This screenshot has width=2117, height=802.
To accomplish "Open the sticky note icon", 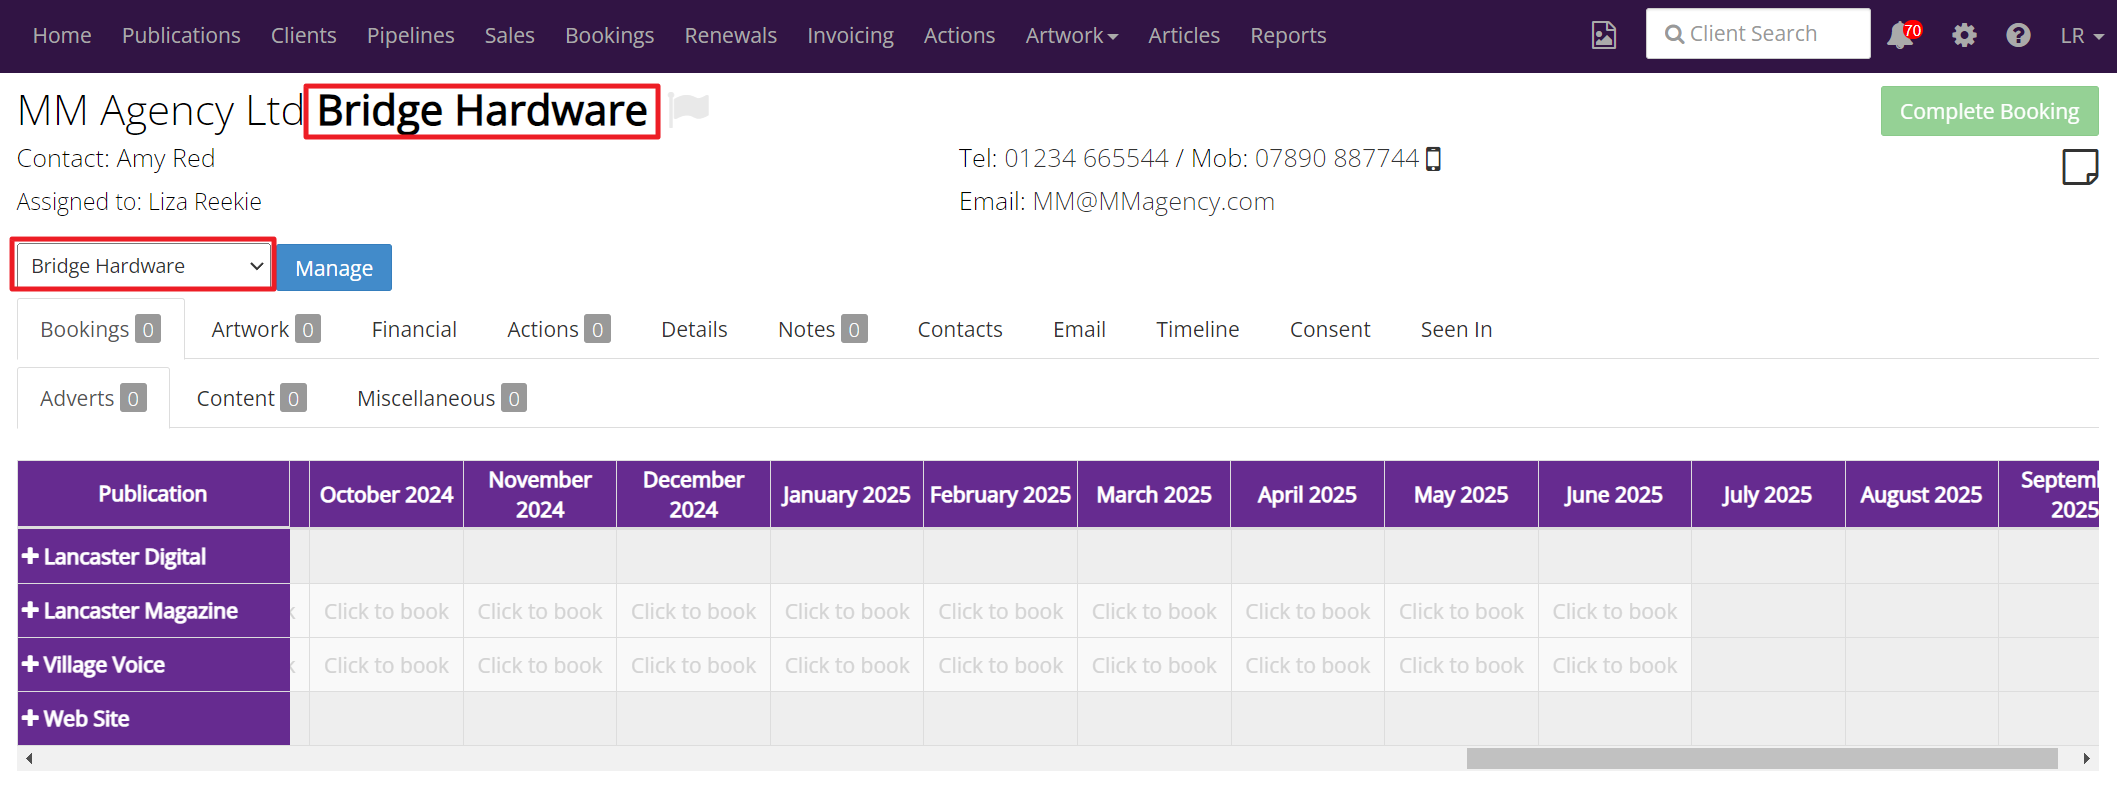I will [2080, 167].
